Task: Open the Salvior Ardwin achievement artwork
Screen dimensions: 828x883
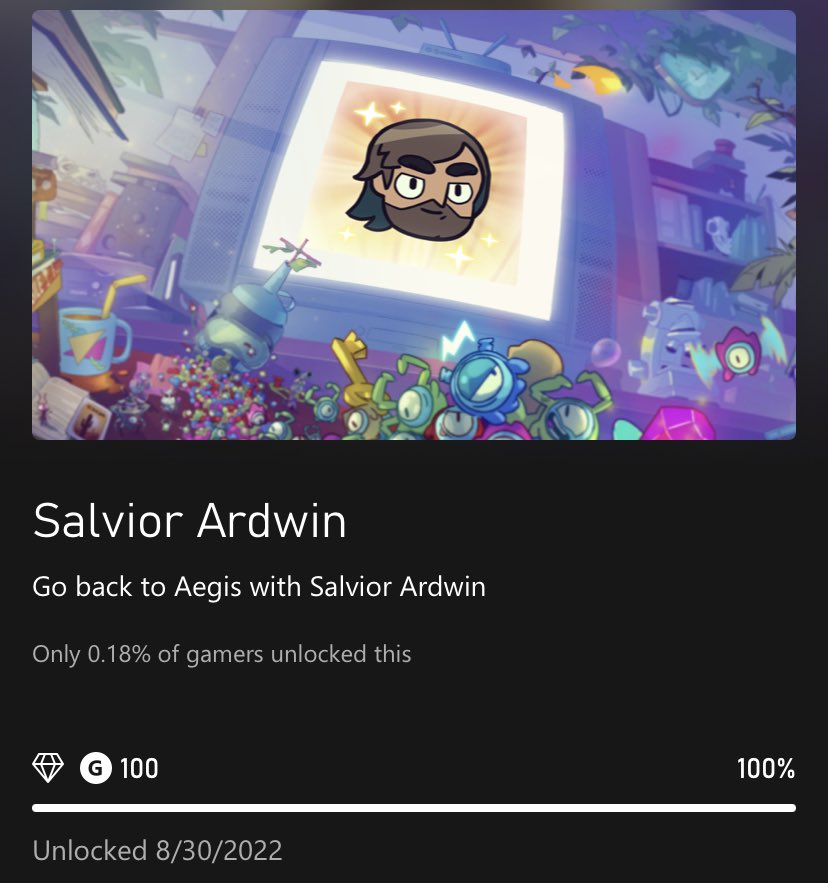Action: click(x=414, y=225)
